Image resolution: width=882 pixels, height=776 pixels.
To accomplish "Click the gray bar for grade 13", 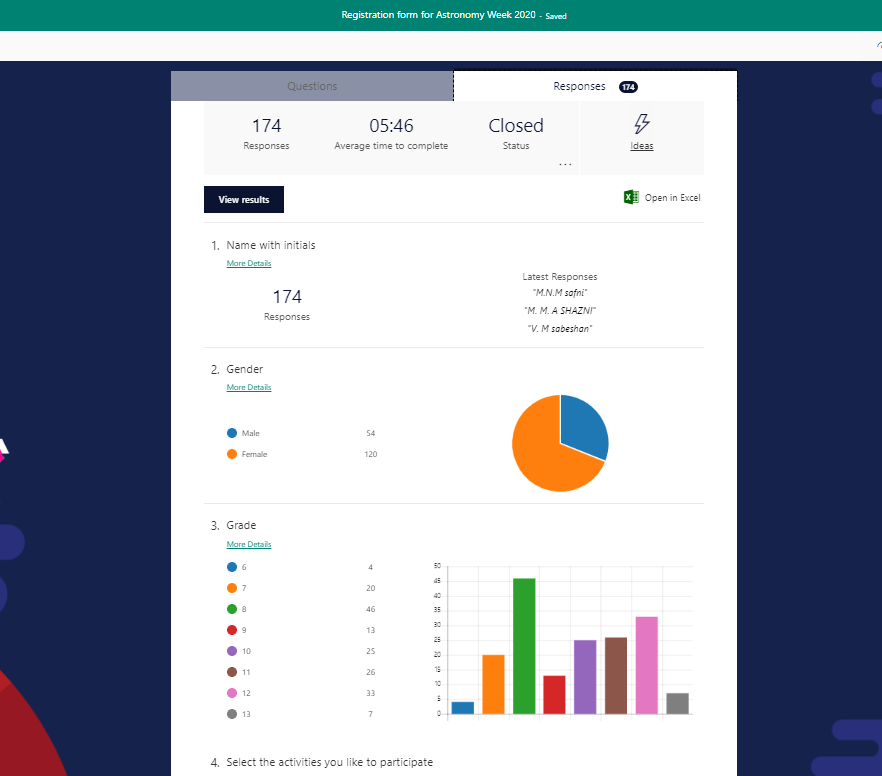I will click(x=677, y=703).
